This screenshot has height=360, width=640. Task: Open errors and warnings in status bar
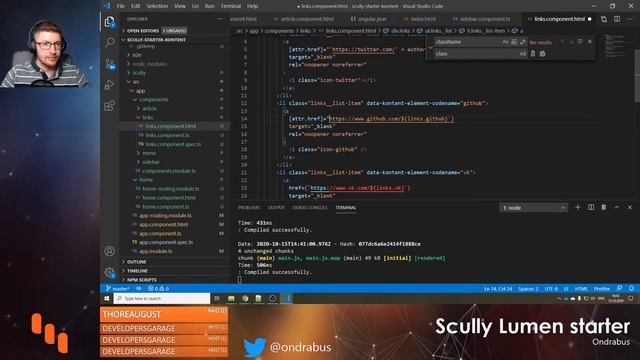(158, 289)
